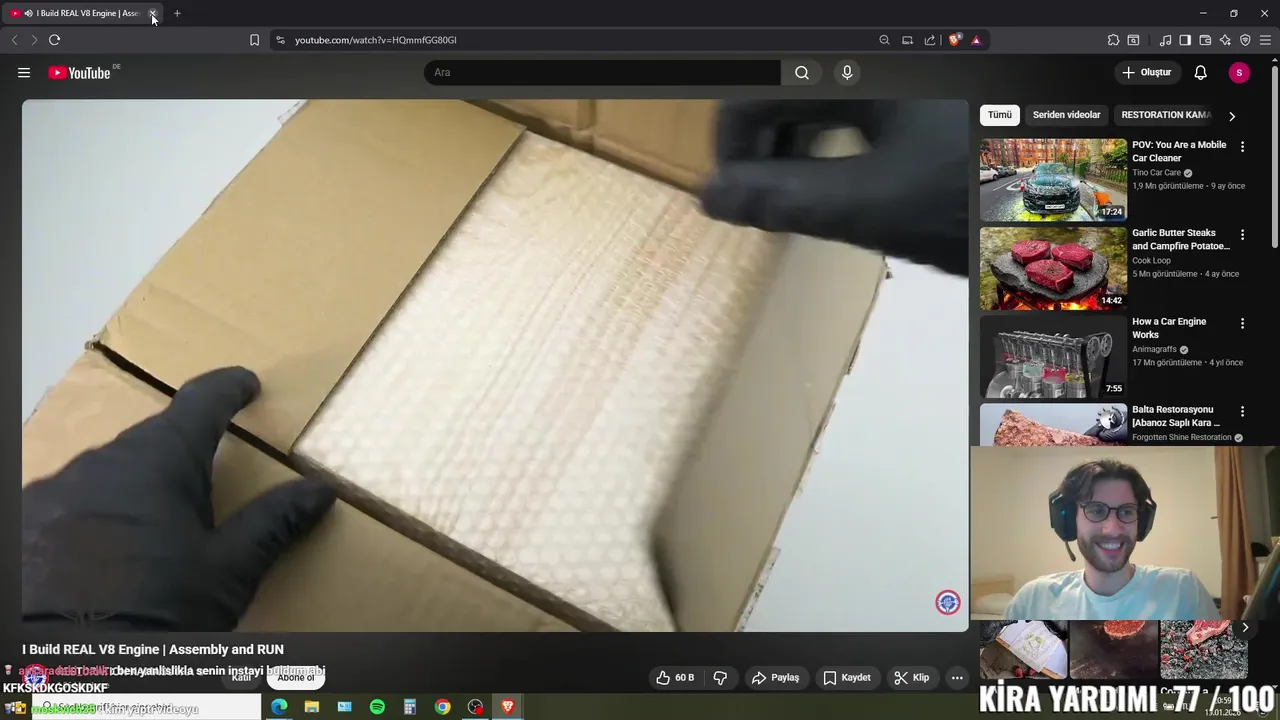Toggle the browser sidebar panel icon
Image resolution: width=1280 pixels, height=720 pixels.
(1185, 40)
